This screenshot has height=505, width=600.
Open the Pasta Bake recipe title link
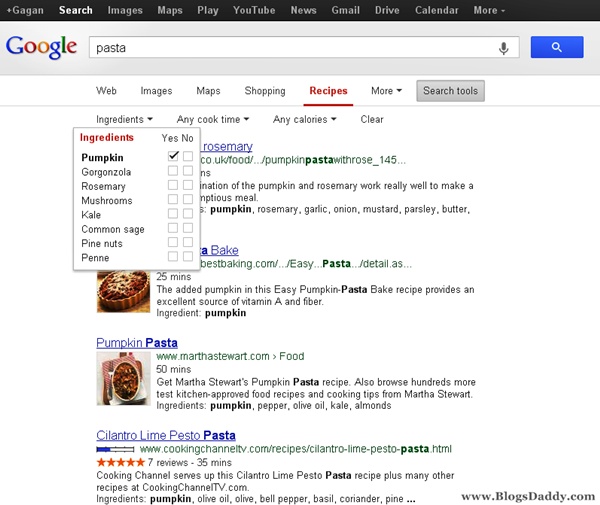[x=219, y=250]
